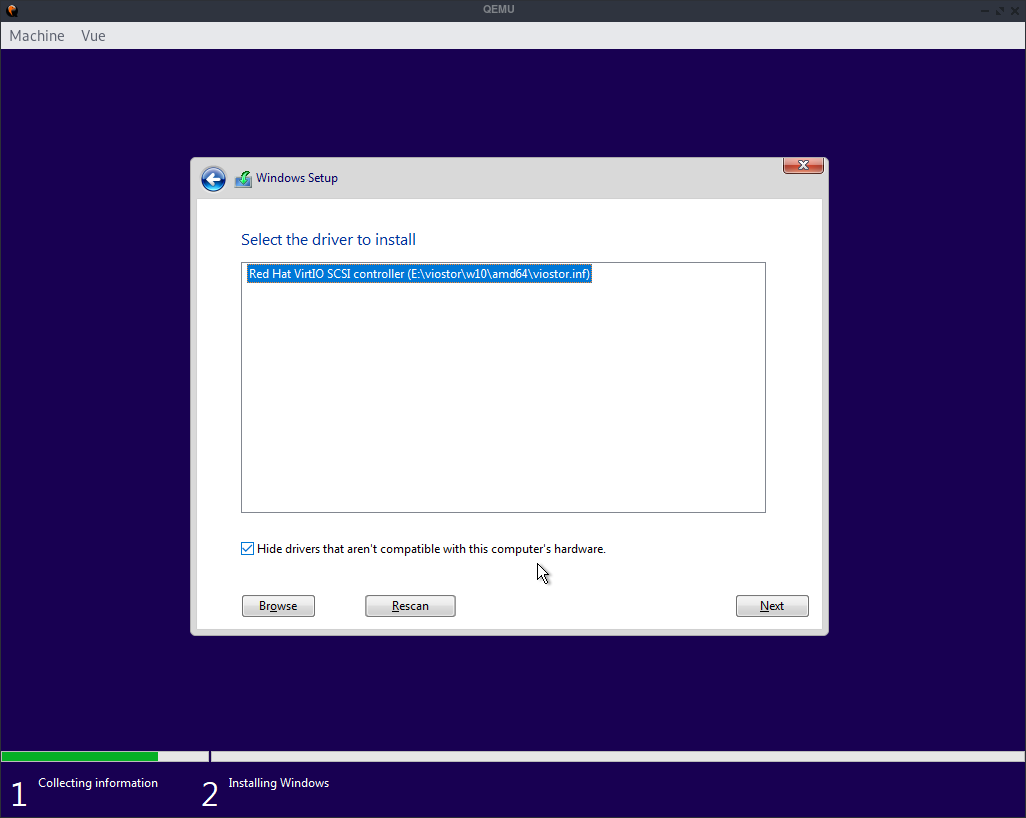The image size is (1026, 818).
Task: Click the QEMU window icon area
Action: (x=12, y=9)
